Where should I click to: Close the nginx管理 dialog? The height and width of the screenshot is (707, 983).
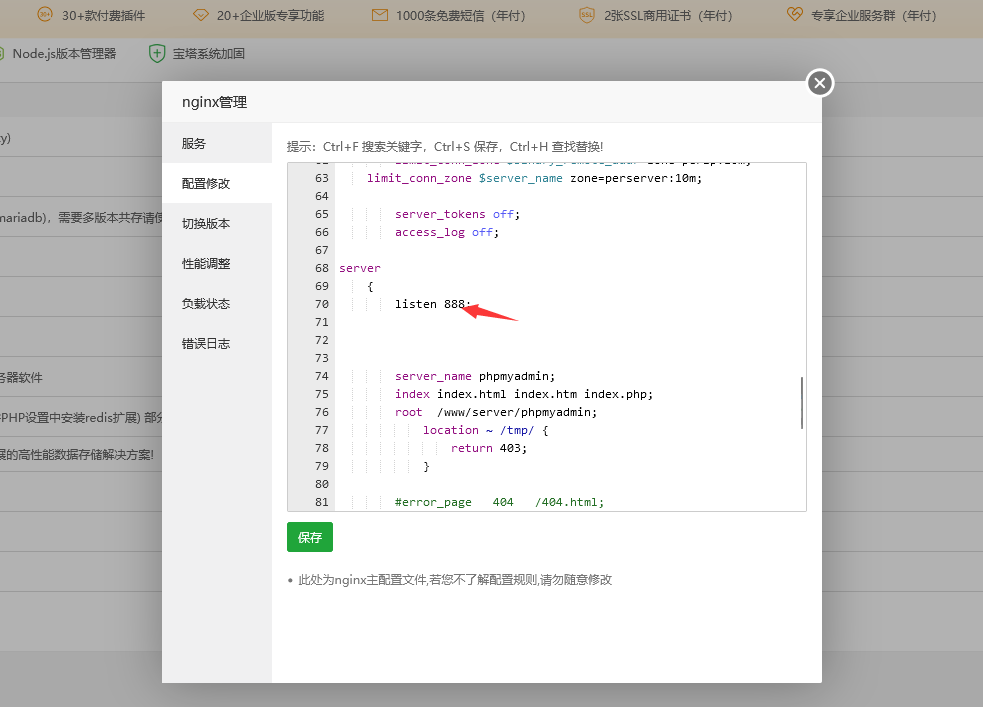pos(819,83)
